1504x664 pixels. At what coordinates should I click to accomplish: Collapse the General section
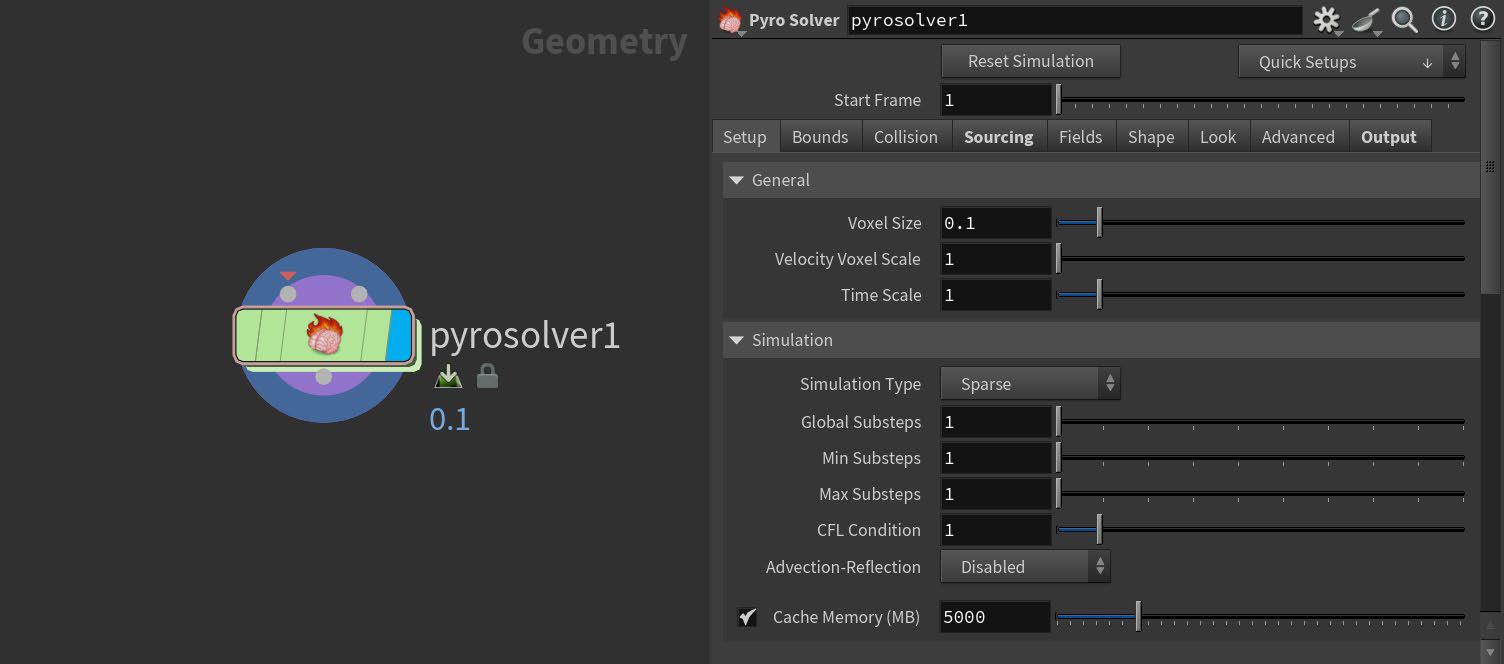click(737, 180)
